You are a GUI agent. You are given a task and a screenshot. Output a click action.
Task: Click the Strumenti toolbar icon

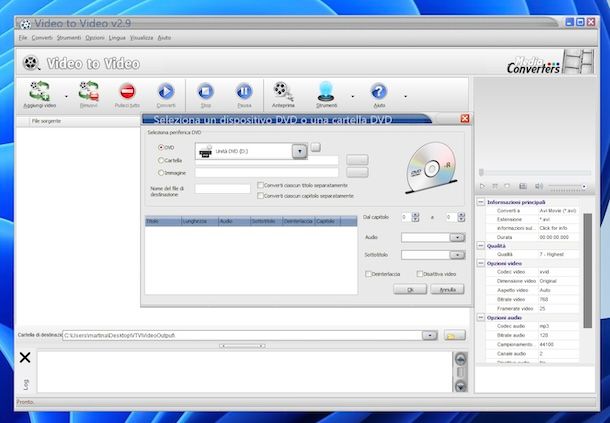[326, 91]
